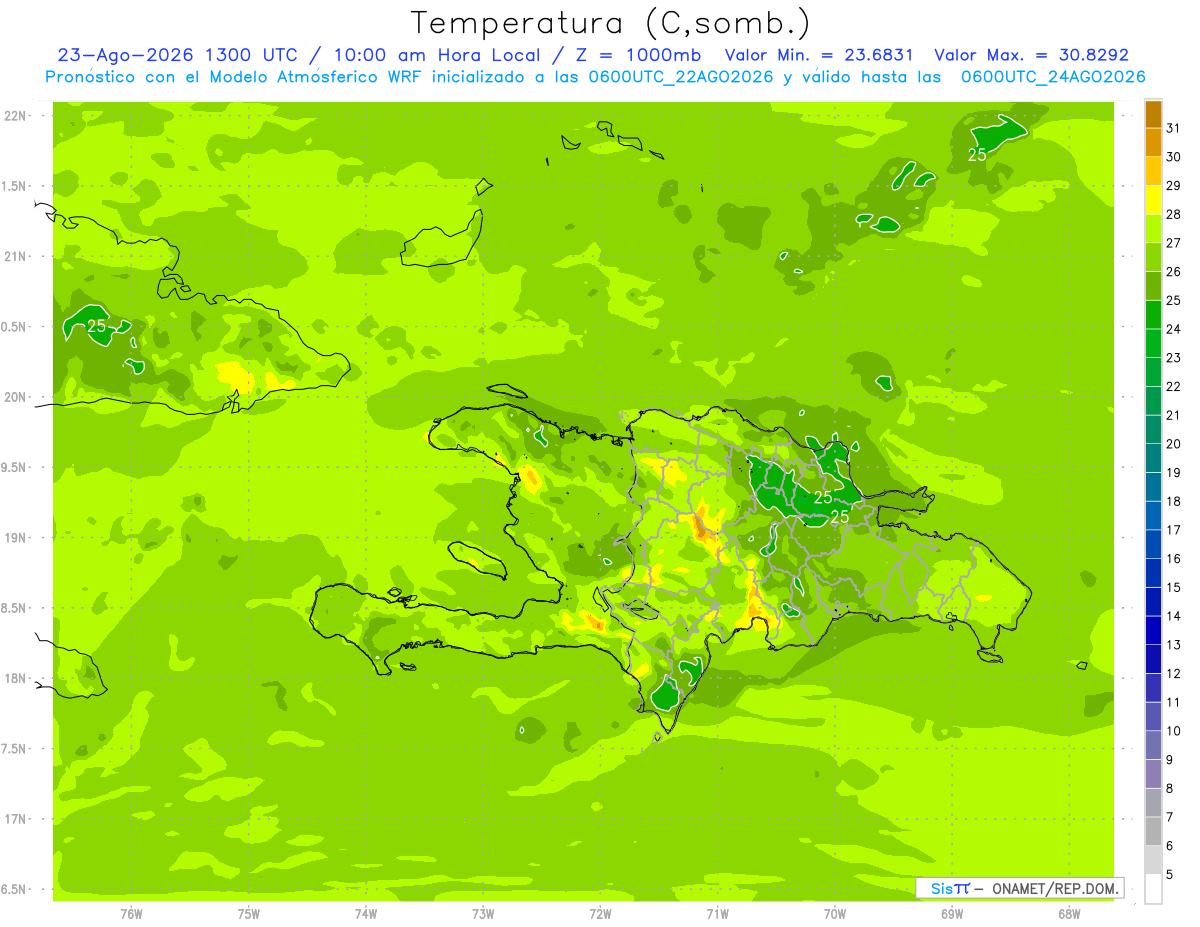The image size is (1200, 927).
Task: Click legend value '28'
Action: (1174, 214)
